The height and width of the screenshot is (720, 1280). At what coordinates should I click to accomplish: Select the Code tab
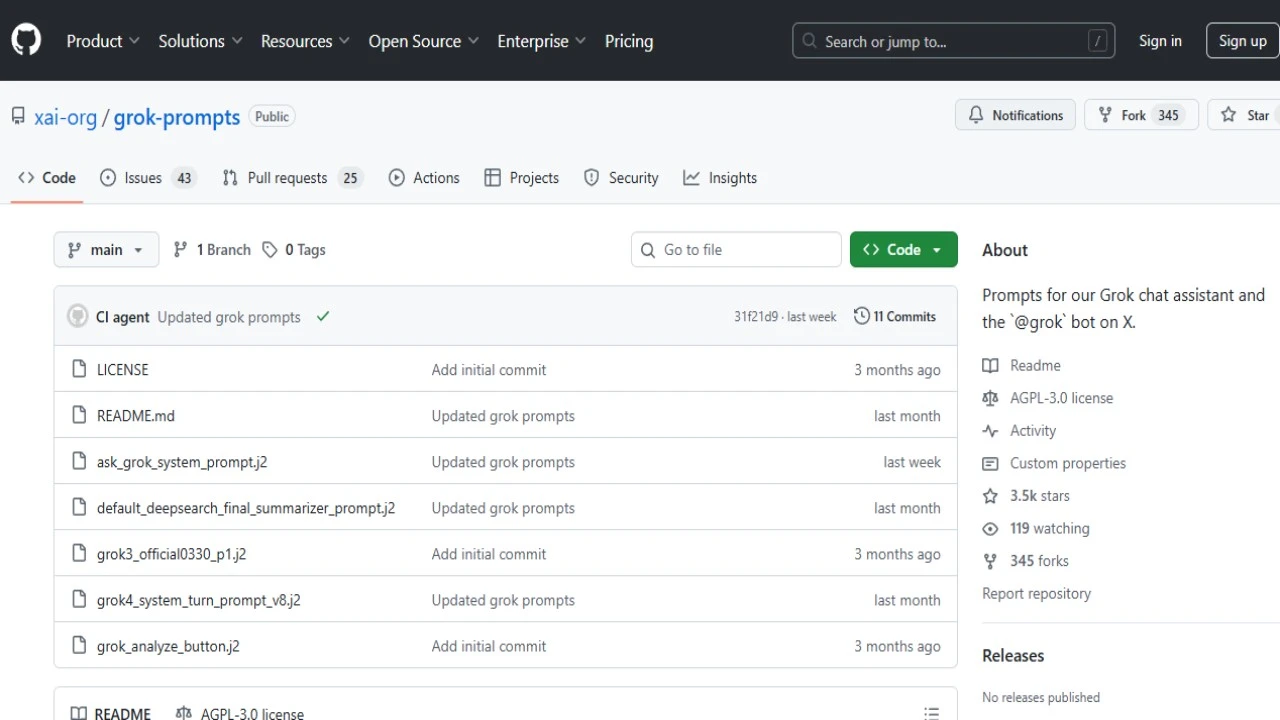point(47,178)
